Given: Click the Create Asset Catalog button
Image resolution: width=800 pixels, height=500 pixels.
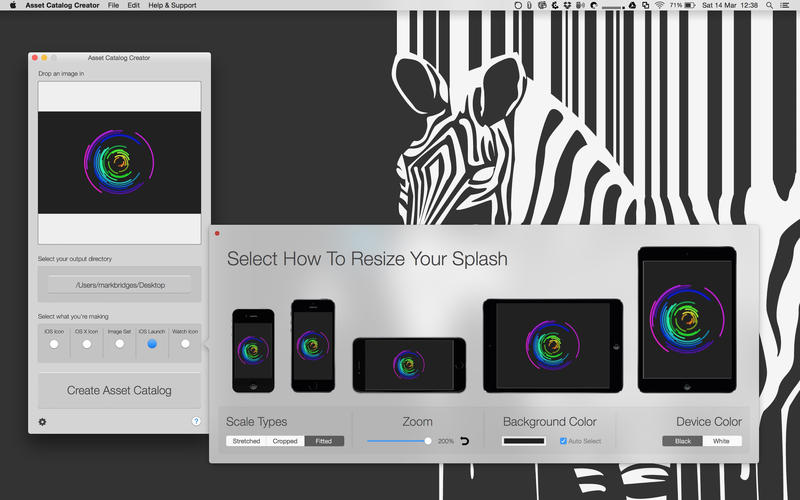Looking at the screenshot, I should tap(119, 390).
